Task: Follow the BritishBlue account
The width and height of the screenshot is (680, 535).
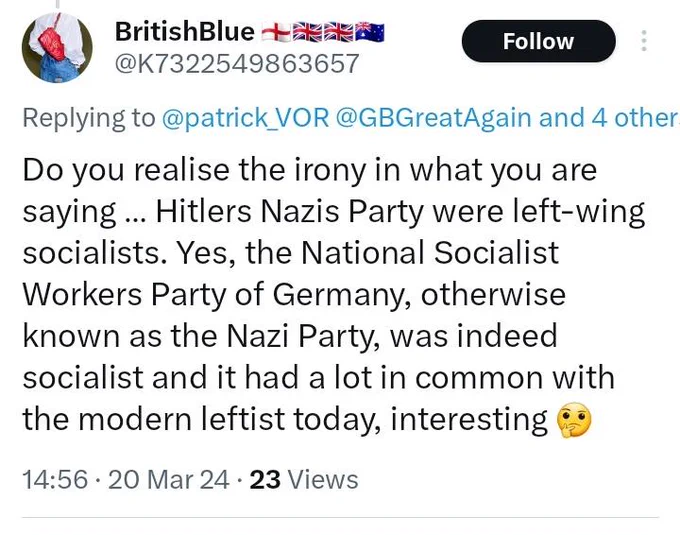Action: tap(538, 41)
